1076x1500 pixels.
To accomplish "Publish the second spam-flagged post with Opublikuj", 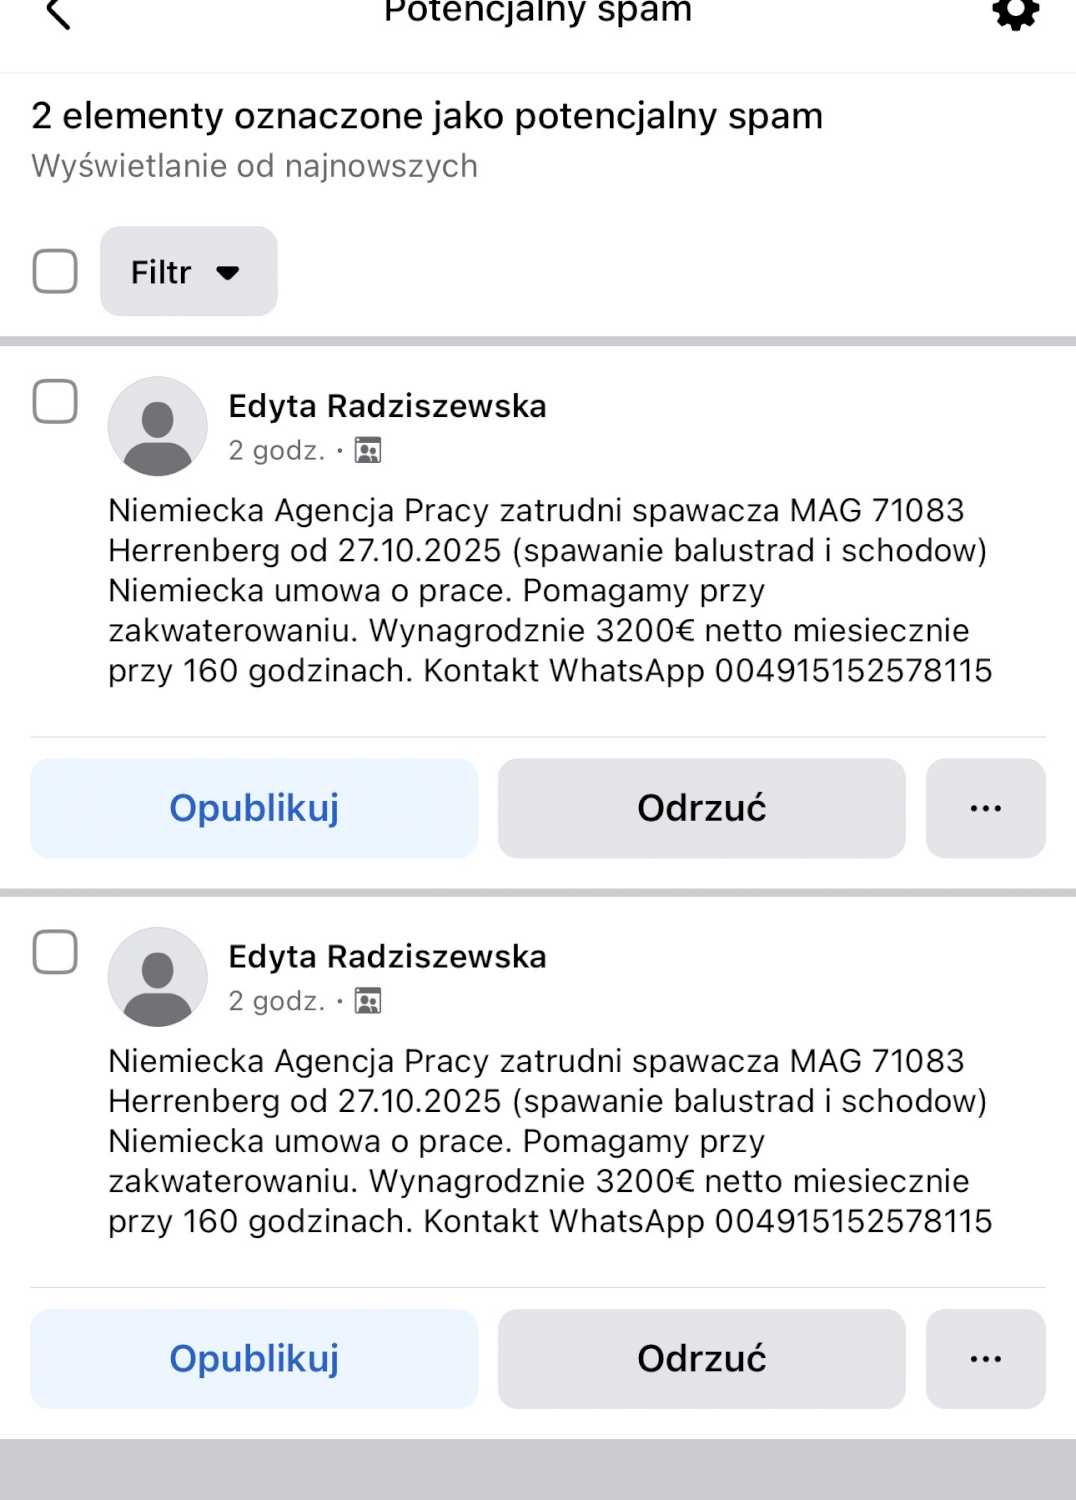I will [254, 1359].
